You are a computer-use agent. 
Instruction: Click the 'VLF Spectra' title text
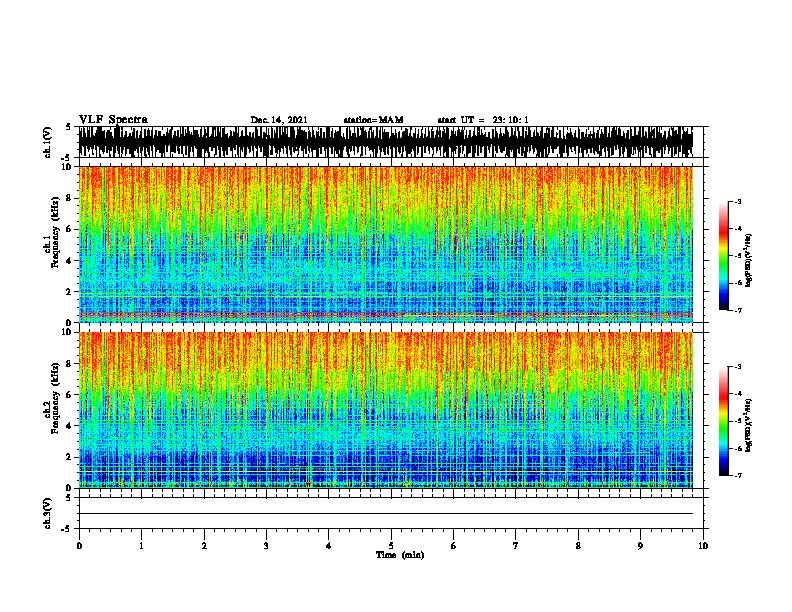pyautogui.click(x=113, y=120)
